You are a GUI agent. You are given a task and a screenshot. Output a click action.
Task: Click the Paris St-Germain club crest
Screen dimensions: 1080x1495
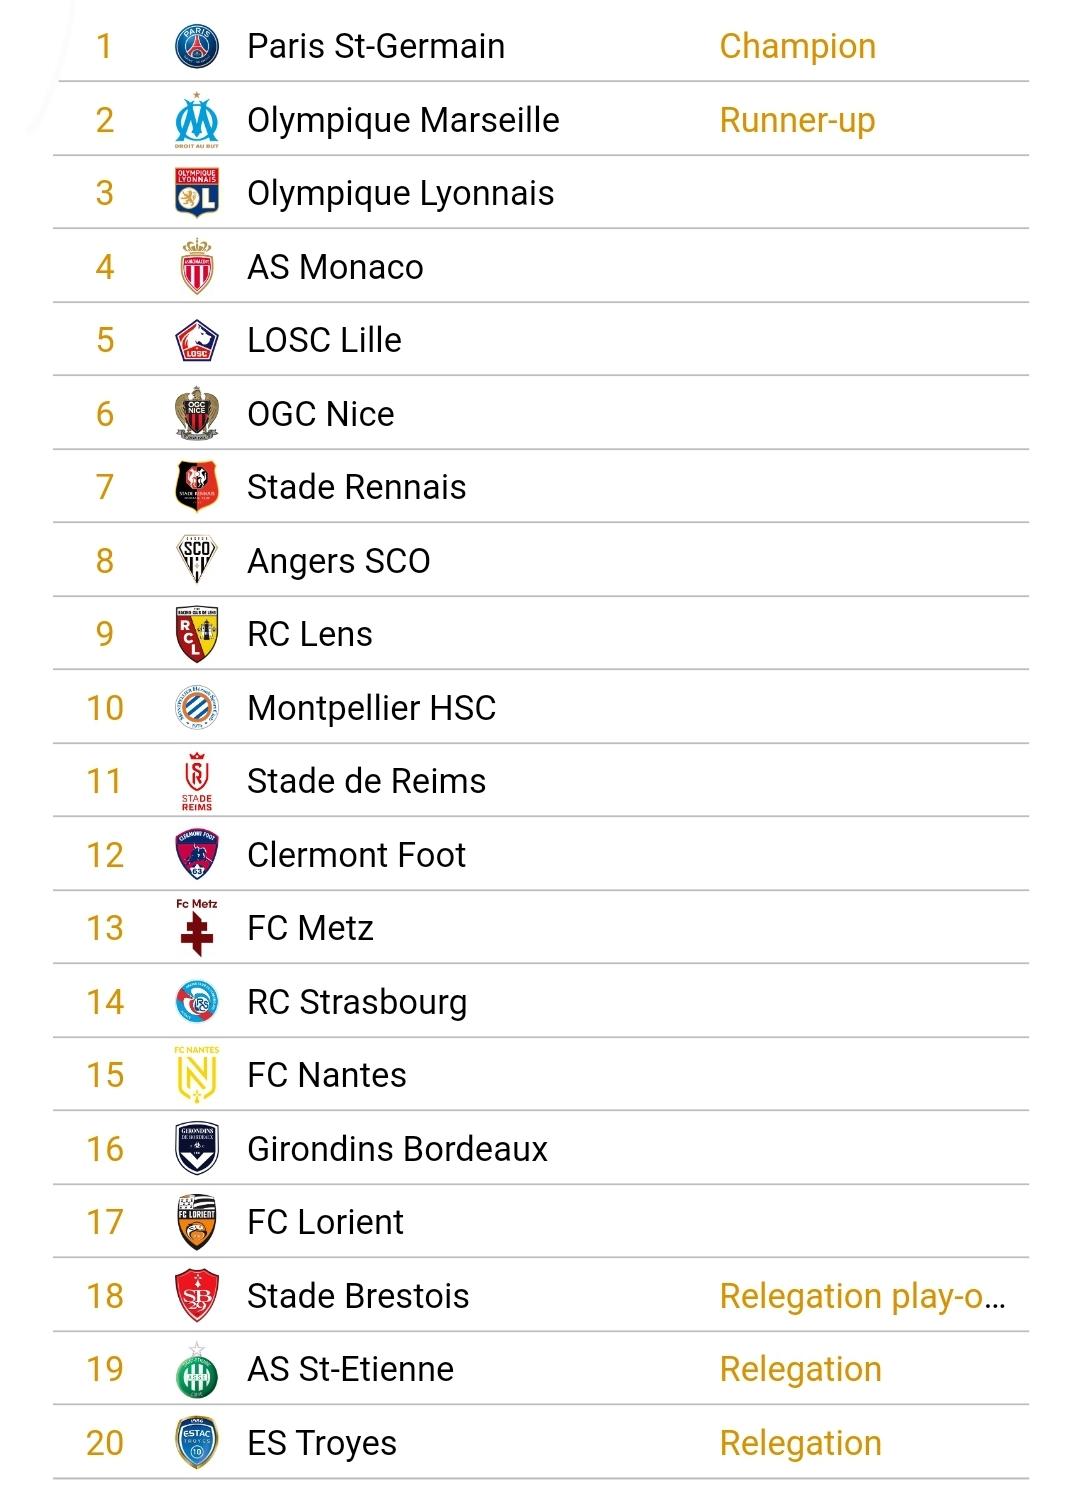pyautogui.click(x=197, y=46)
